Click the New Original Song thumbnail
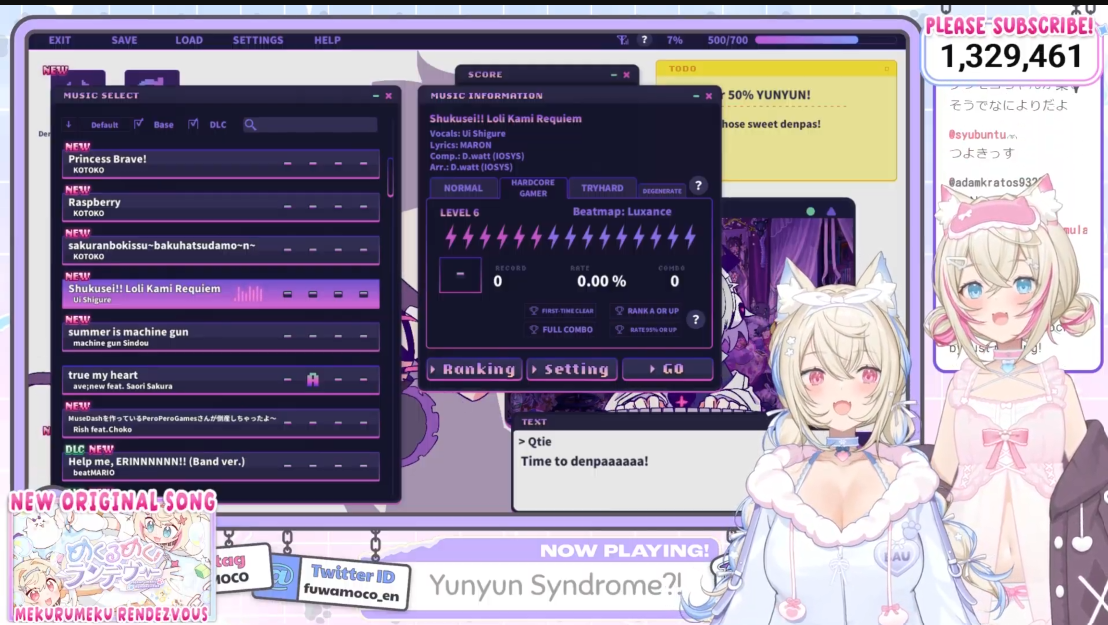 click(x=112, y=558)
